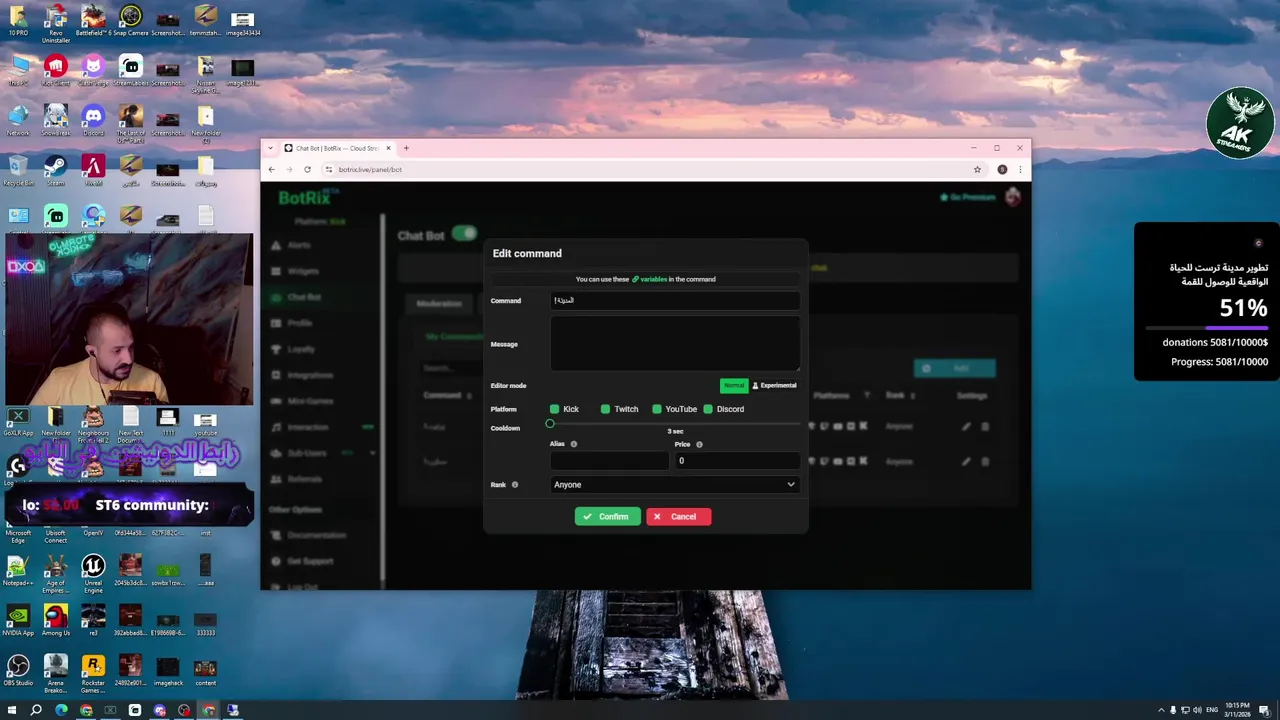Image resolution: width=1280 pixels, height=720 pixels.
Task: Select the StreamLabels desktop icon
Action: (130, 71)
